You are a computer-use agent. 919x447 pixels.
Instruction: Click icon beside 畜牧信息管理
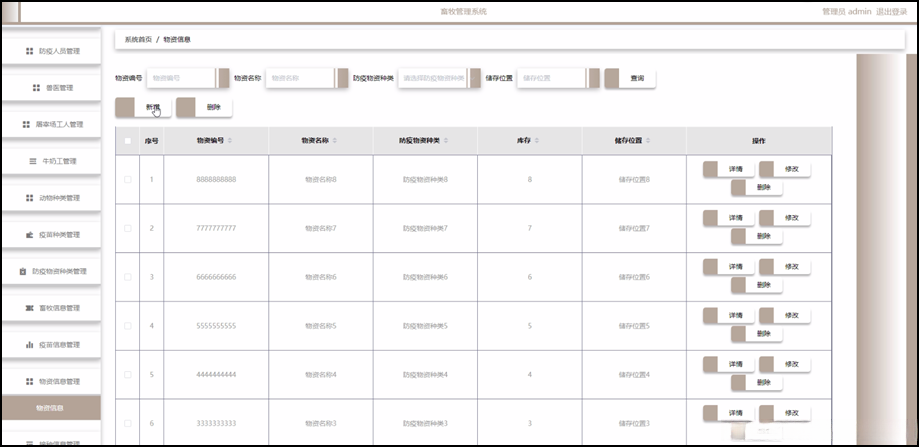click(29, 308)
